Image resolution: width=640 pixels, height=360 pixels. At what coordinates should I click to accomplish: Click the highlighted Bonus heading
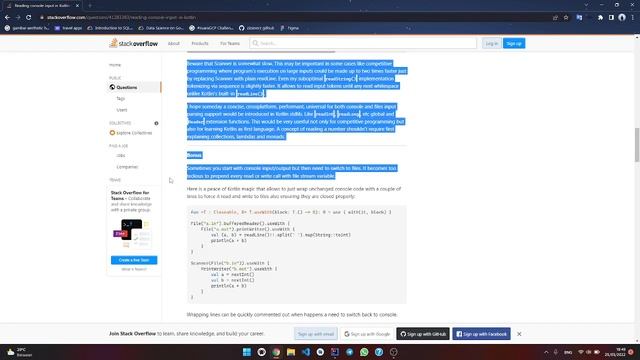[x=194, y=155]
